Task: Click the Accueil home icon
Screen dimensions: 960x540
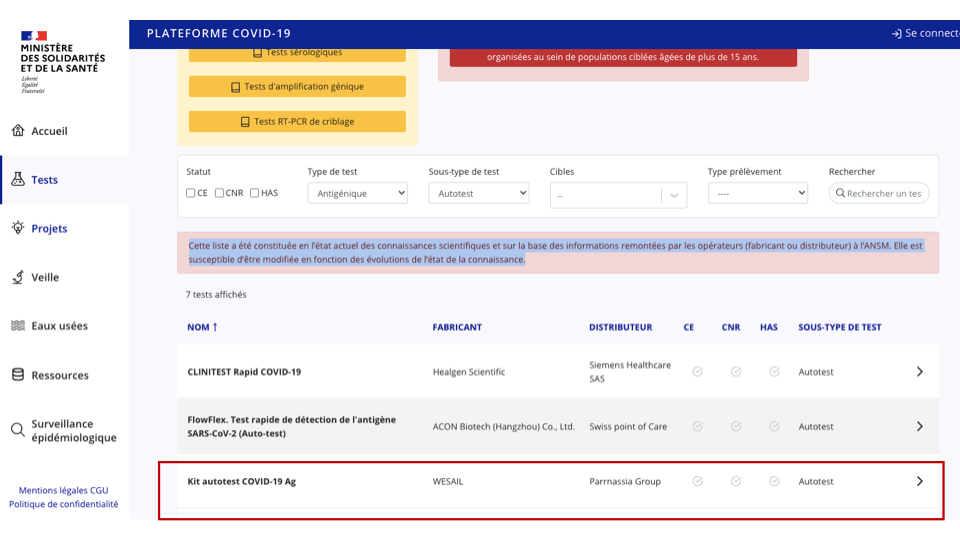Action: click(18, 130)
